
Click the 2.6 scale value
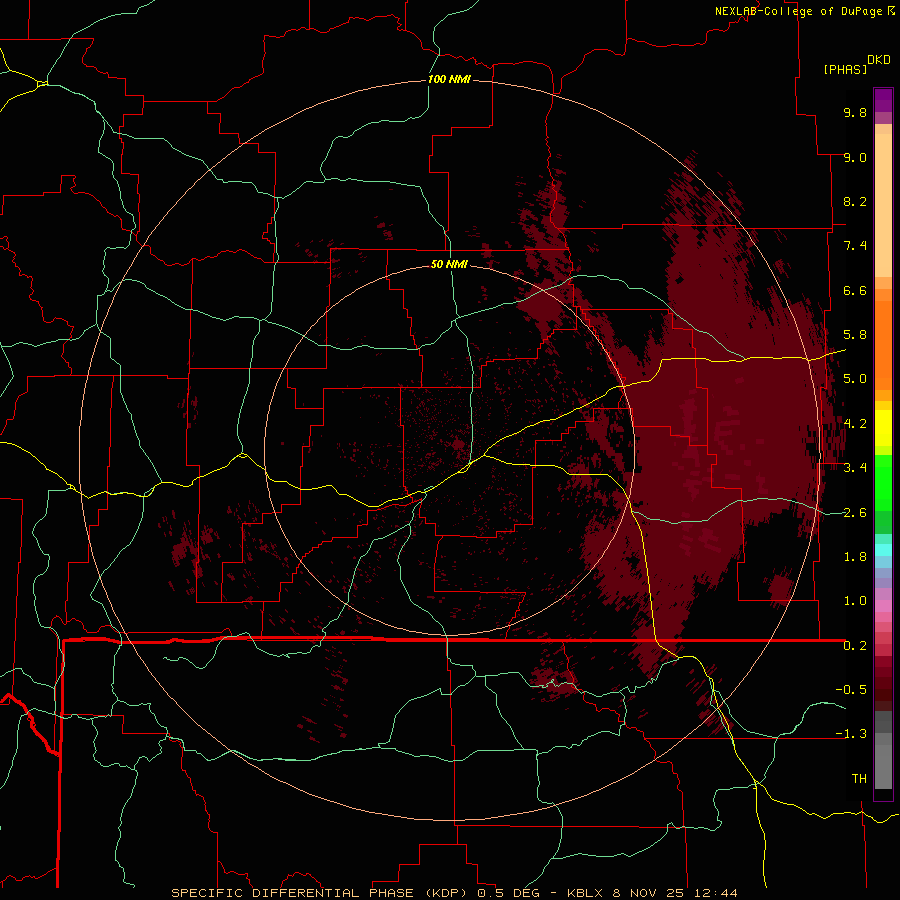tap(855, 513)
